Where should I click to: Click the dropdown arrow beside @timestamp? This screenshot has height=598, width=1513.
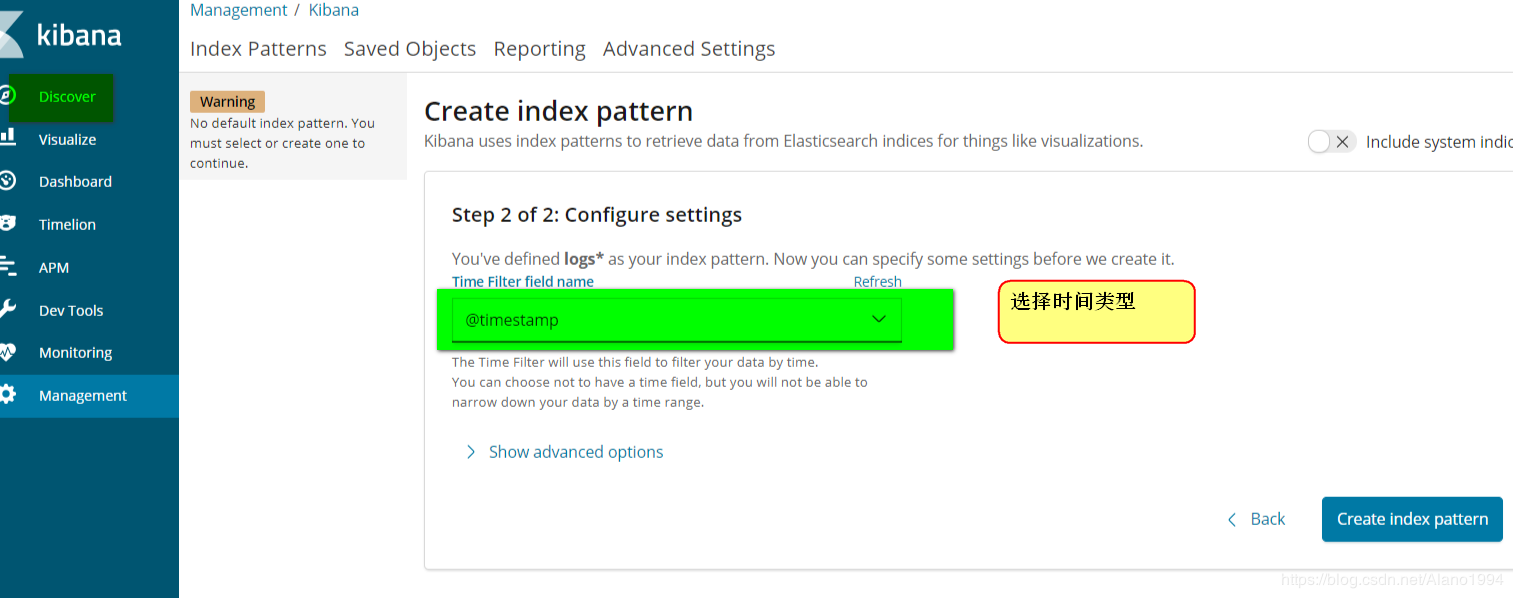coord(879,319)
